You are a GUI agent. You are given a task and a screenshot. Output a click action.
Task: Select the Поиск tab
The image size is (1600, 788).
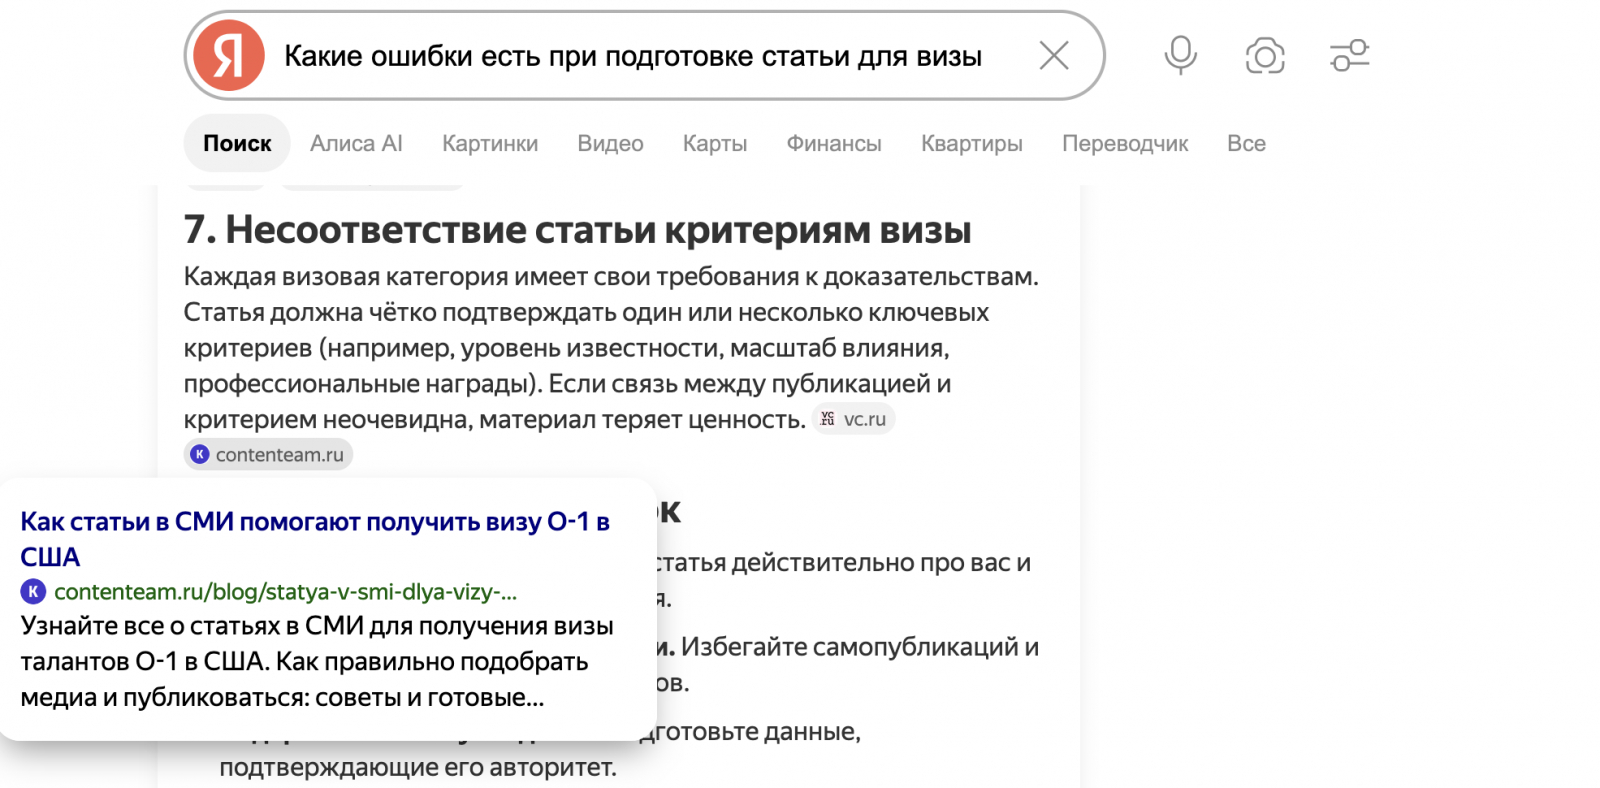coord(237,143)
